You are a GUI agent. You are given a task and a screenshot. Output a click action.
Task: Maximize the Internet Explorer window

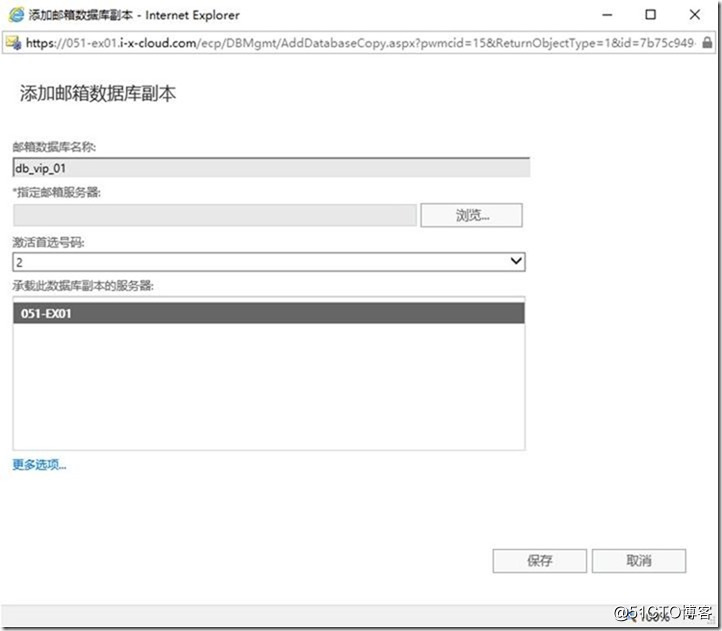click(x=651, y=15)
